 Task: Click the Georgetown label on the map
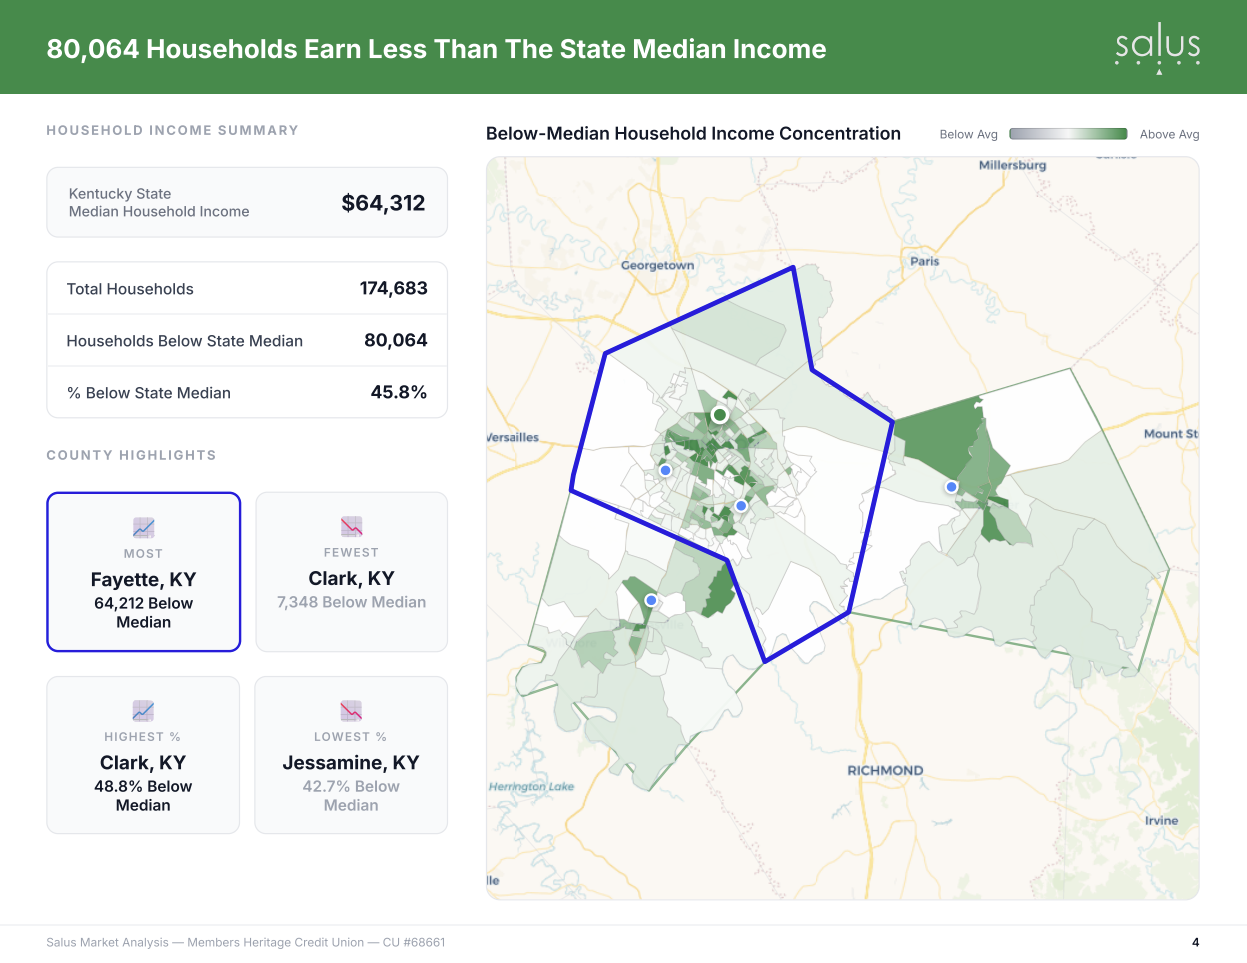pyautogui.click(x=657, y=265)
